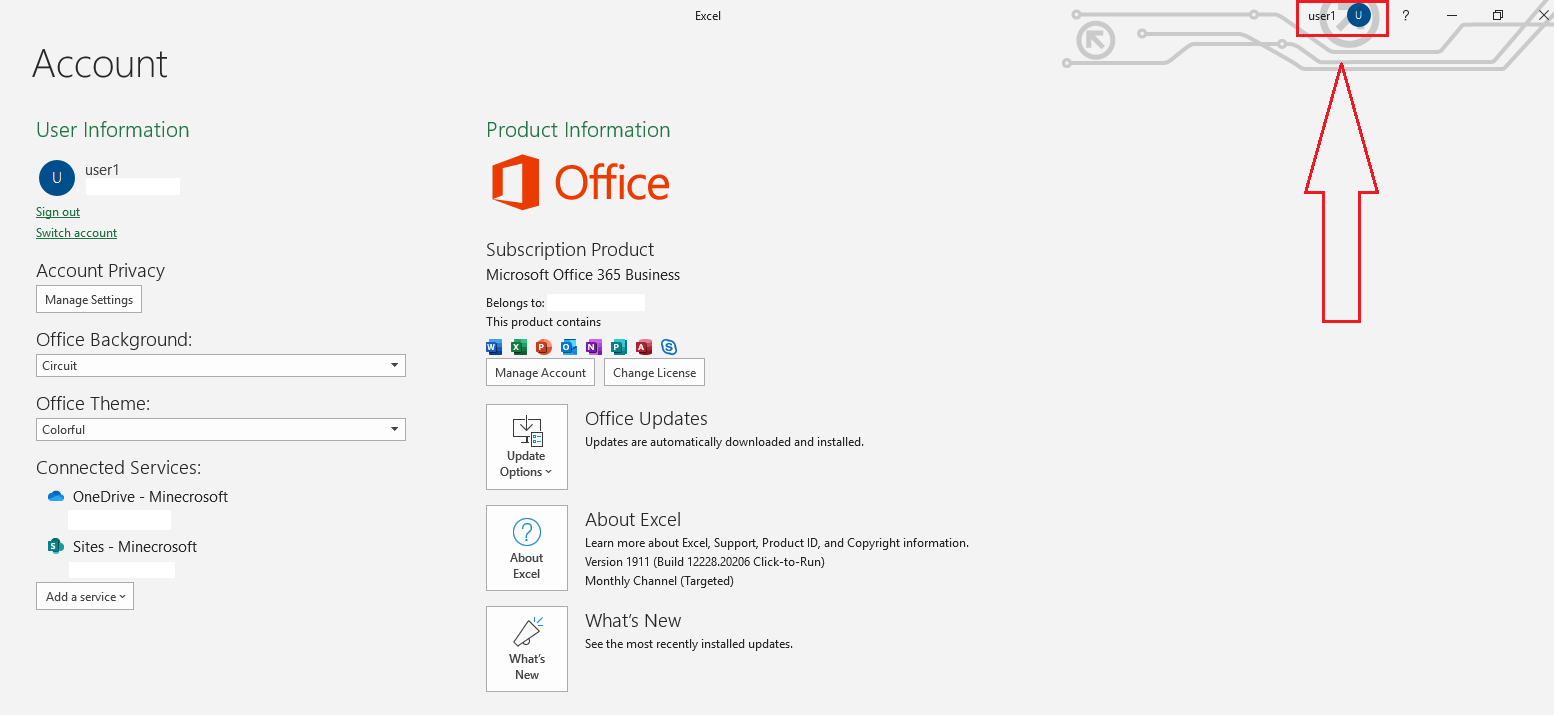Image resolution: width=1554 pixels, height=715 pixels.
Task: Click the user1 avatar under User Information
Action: click(57, 178)
